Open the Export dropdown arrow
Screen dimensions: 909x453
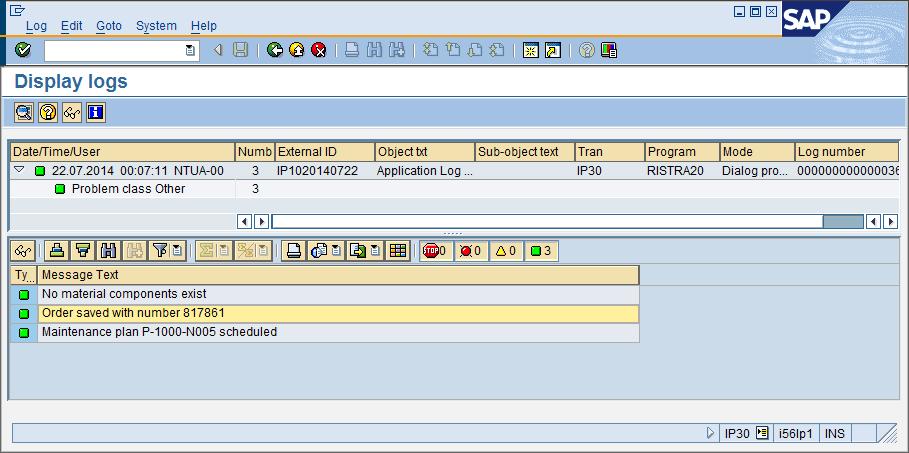pos(374,251)
